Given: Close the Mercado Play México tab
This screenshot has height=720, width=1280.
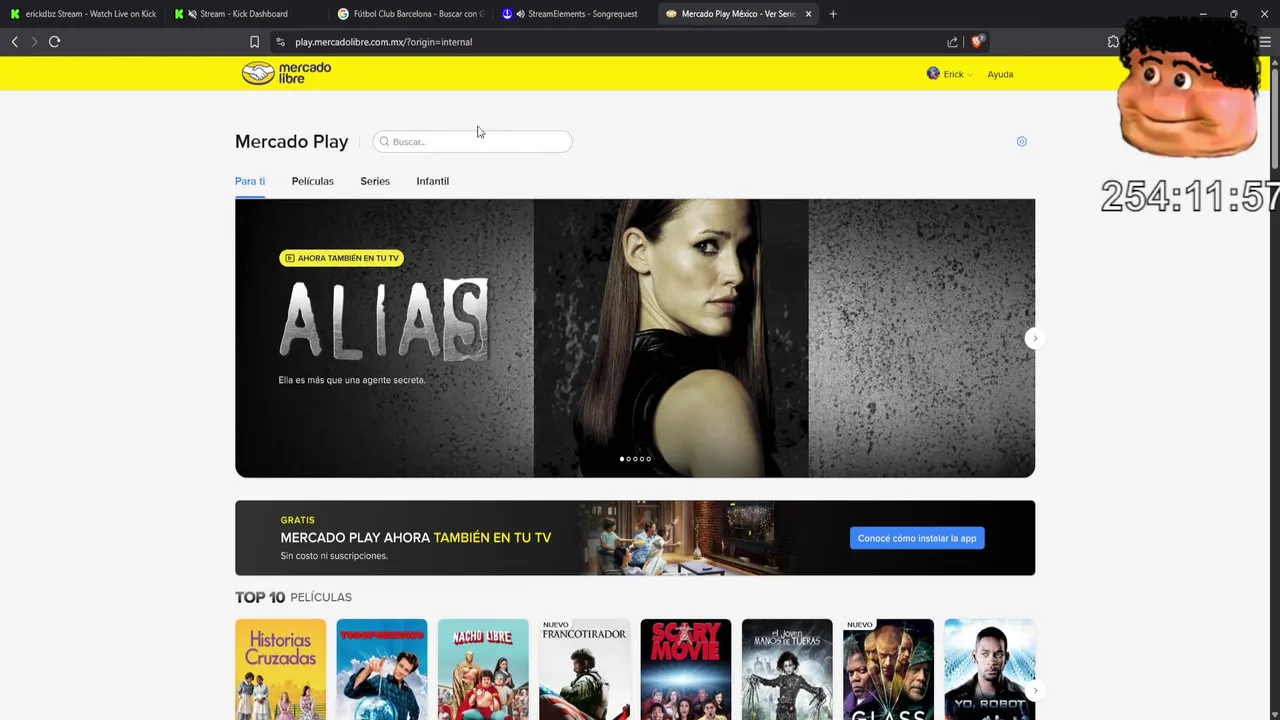Looking at the screenshot, I should coord(808,14).
